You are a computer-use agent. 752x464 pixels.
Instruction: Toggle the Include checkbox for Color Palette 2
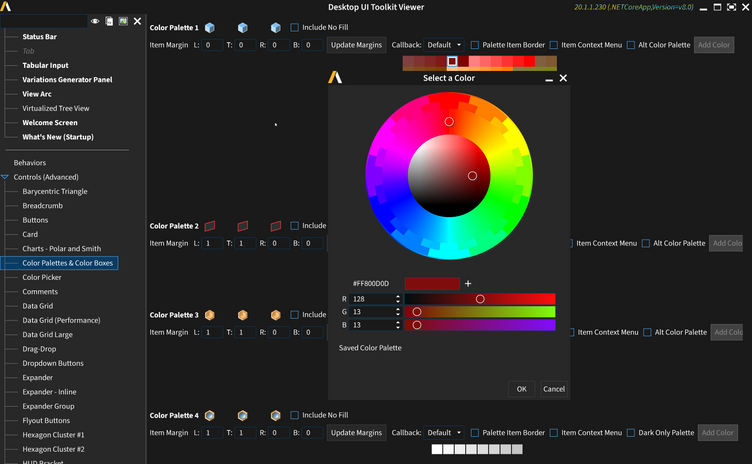coord(294,226)
